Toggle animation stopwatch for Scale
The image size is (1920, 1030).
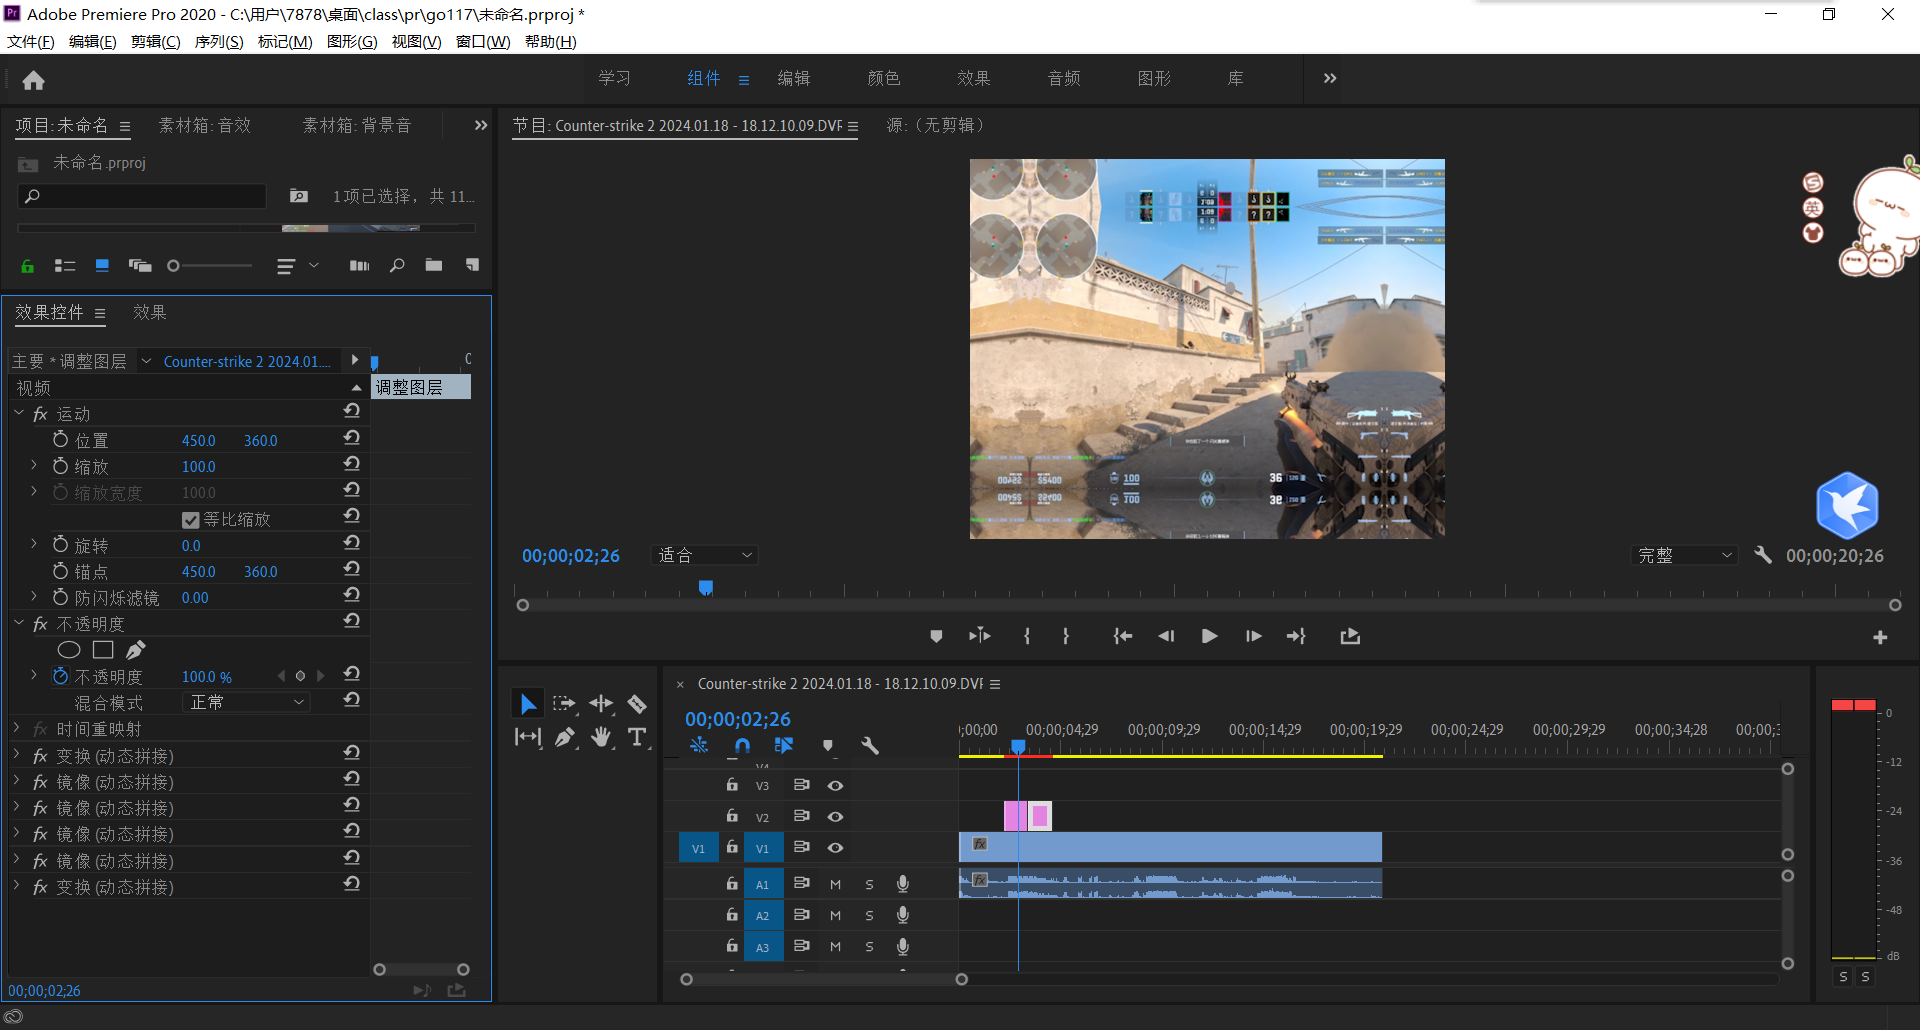(x=60, y=466)
